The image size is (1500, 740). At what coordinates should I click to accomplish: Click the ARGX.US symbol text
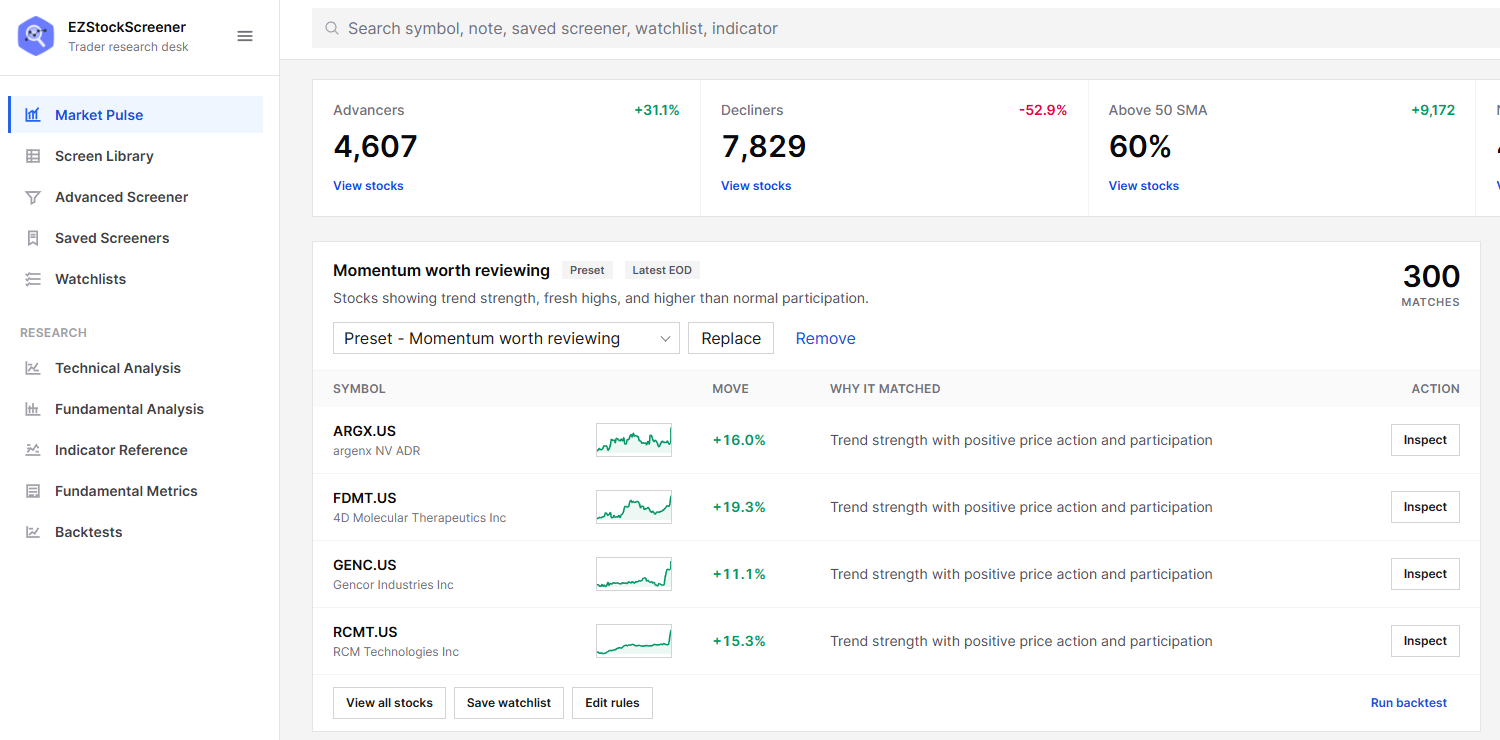(364, 431)
